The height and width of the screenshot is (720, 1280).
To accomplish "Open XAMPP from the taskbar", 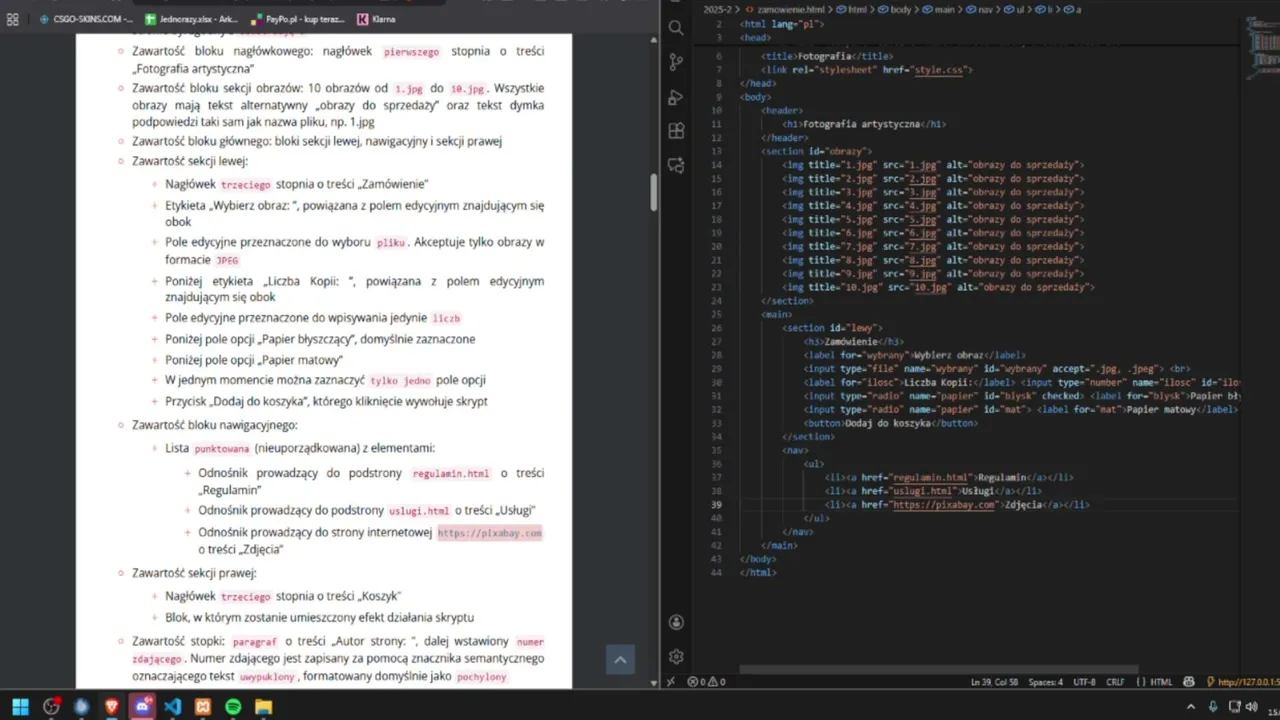I will click(203, 707).
